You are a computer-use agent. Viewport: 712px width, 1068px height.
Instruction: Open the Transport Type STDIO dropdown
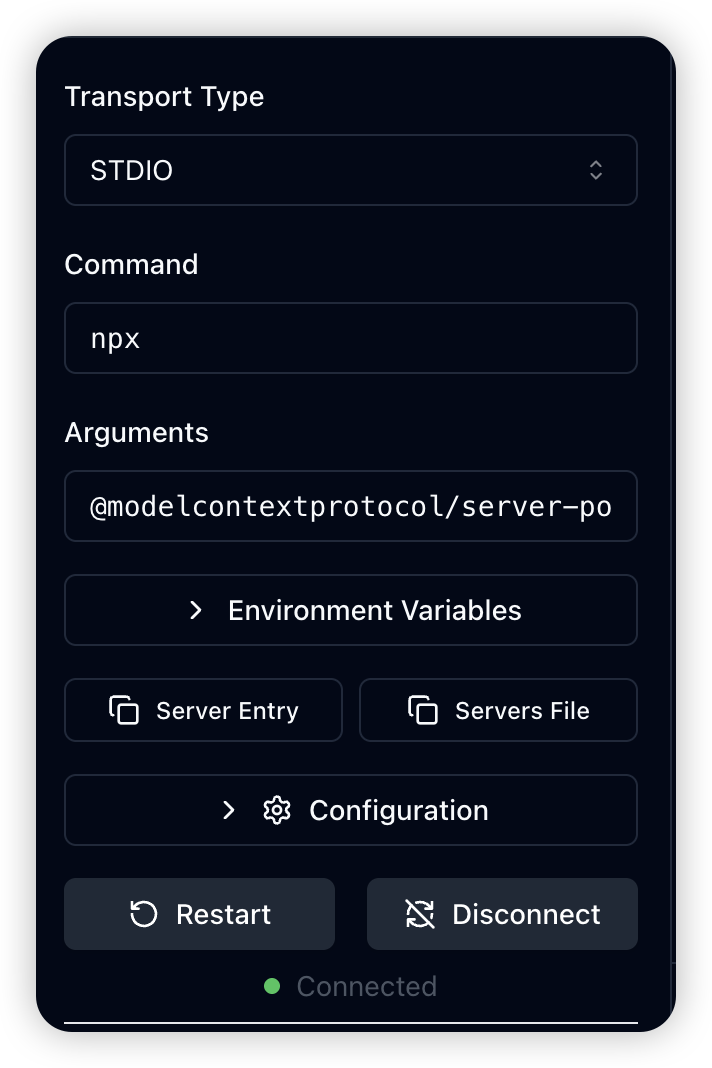tap(351, 170)
